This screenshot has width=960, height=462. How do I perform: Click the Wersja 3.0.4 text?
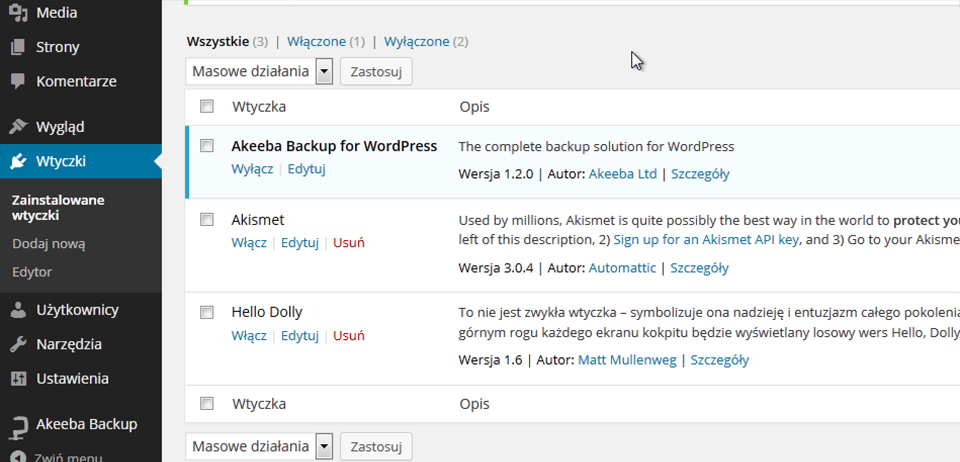pyautogui.click(x=496, y=268)
